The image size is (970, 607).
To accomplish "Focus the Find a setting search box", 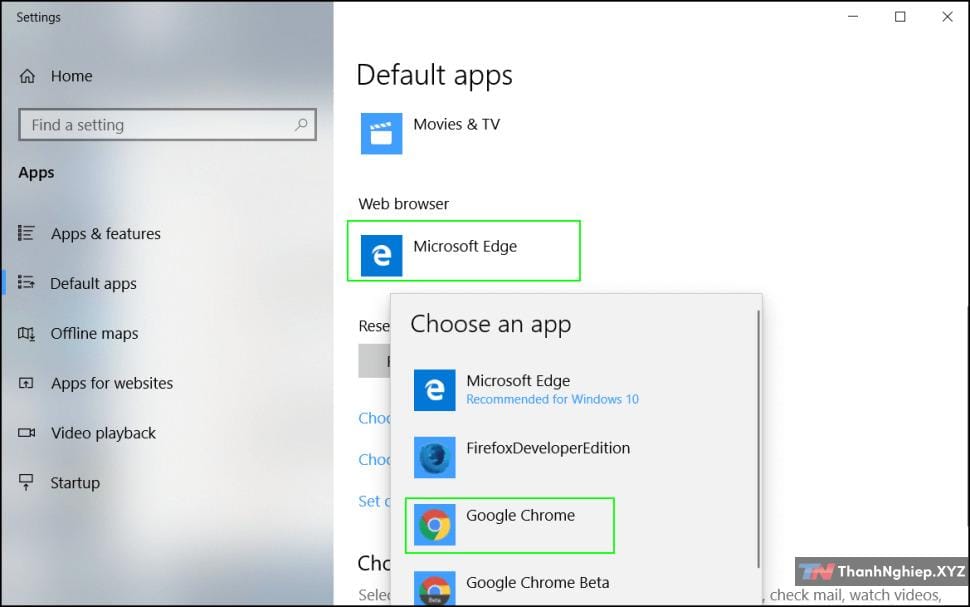I will (x=167, y=125).
